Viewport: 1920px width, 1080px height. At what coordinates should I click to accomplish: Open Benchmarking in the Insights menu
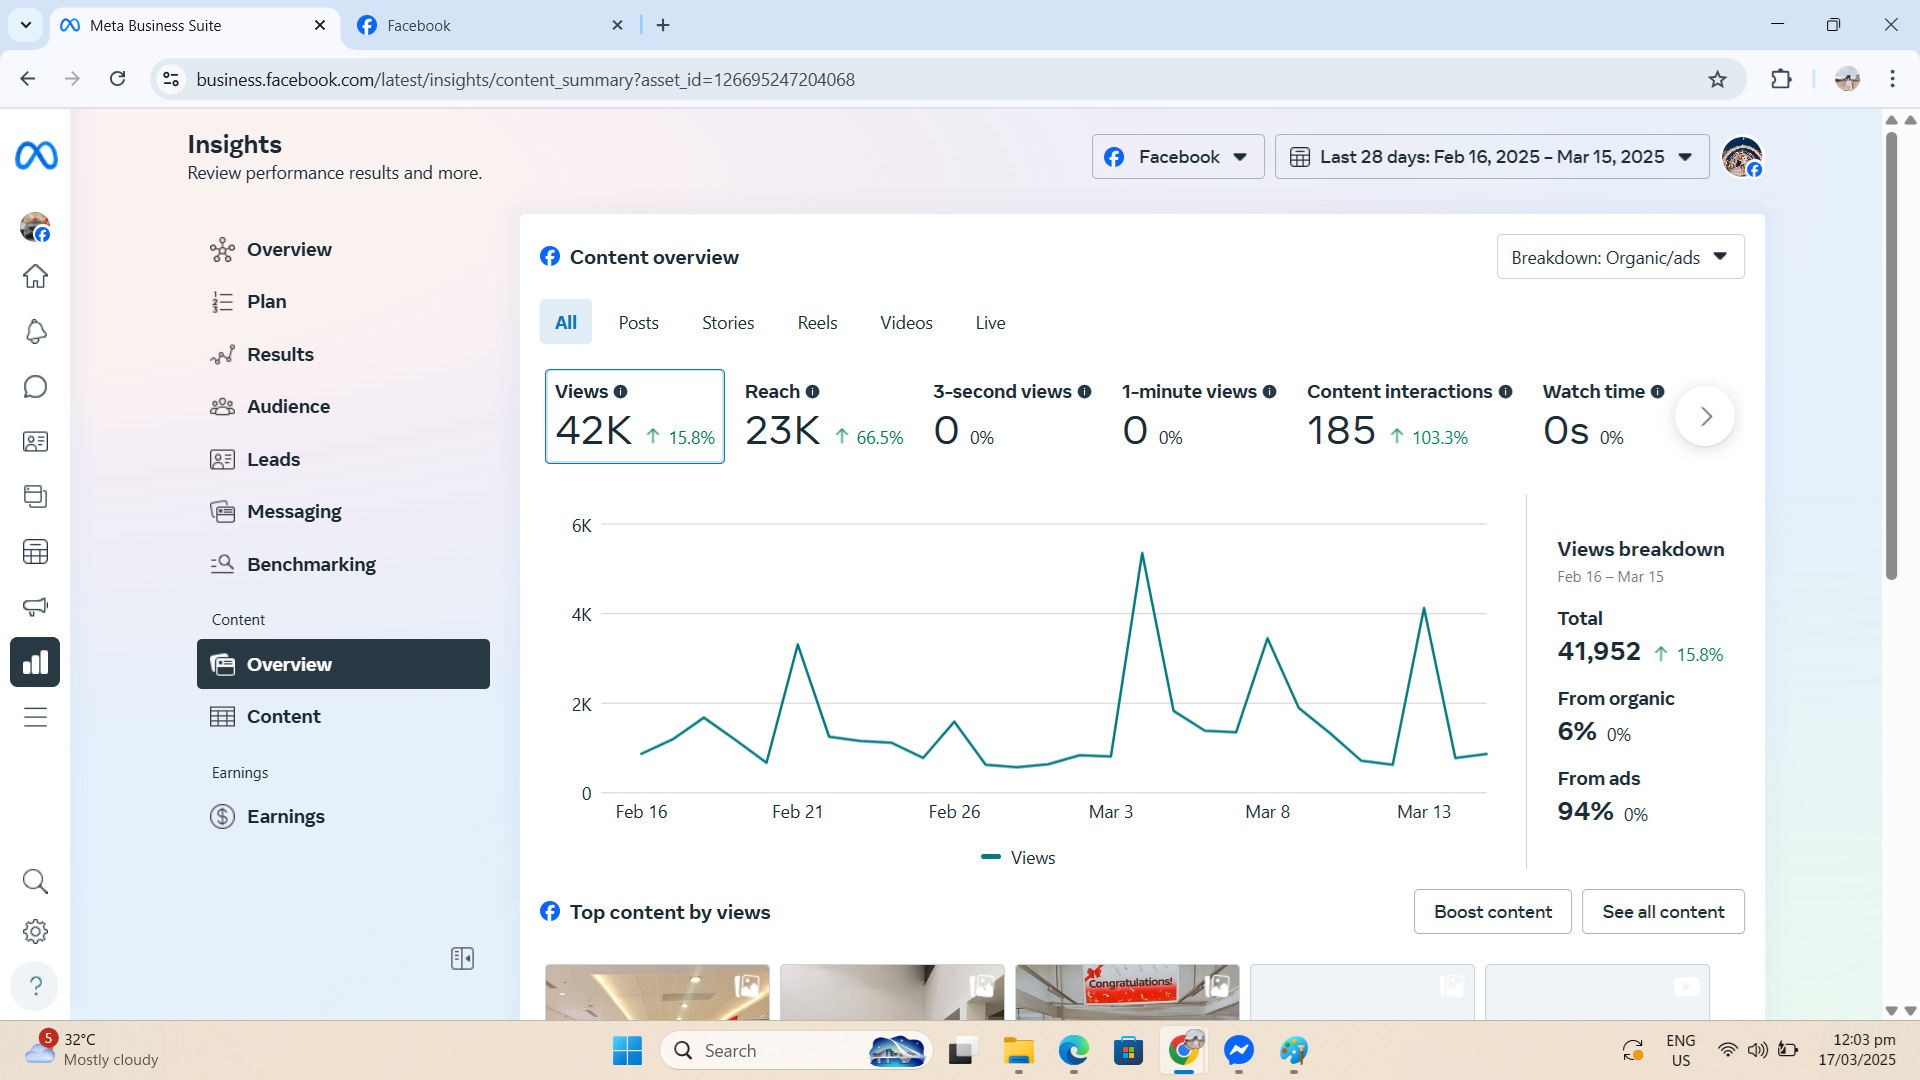[311, 564]
